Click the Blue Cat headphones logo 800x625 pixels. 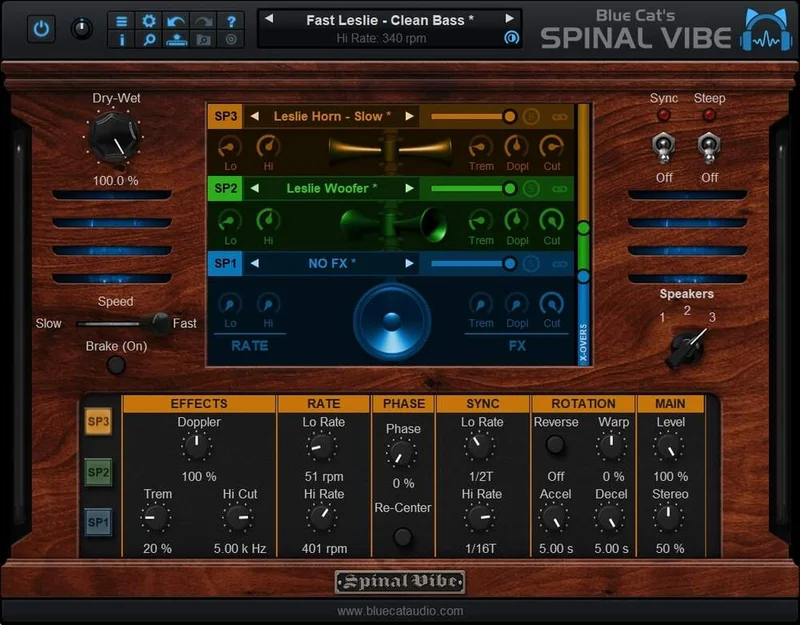[x=766, y=30]
